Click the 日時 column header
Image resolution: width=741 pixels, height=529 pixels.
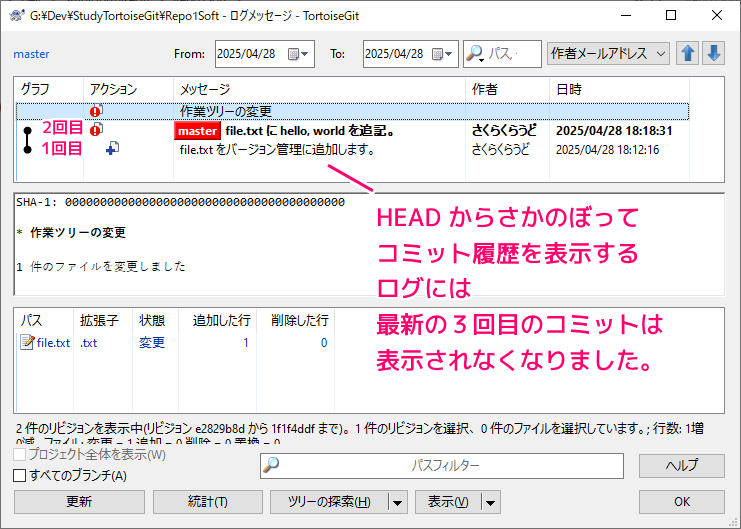pyautogui.click(x=620, y=89)
